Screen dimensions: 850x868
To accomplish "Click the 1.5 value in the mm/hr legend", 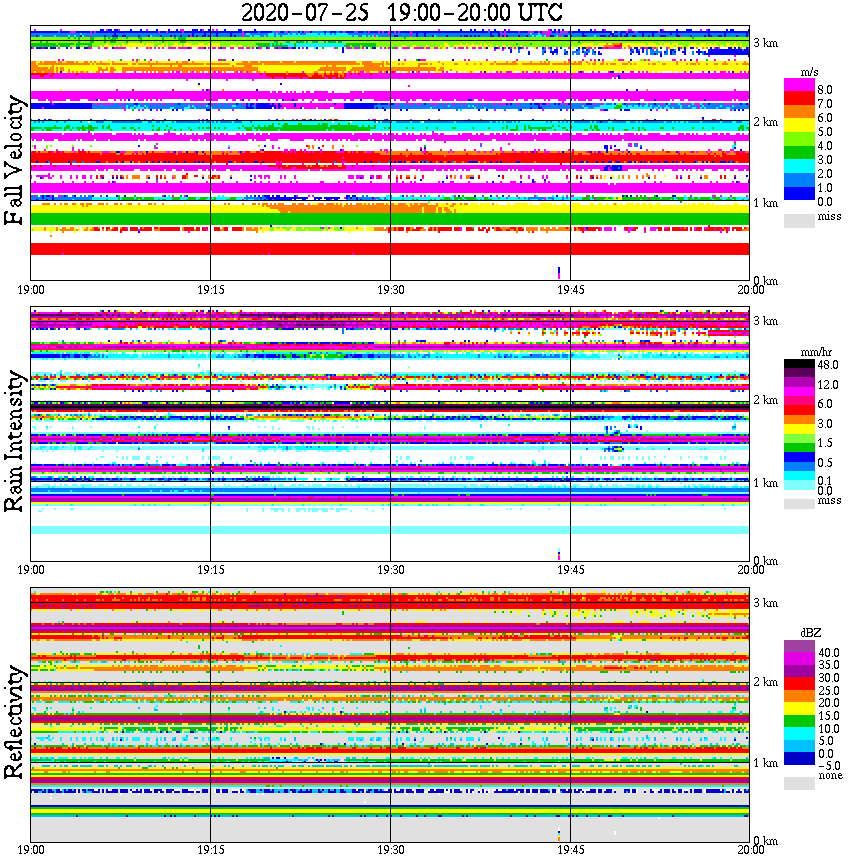I will 825,442.
